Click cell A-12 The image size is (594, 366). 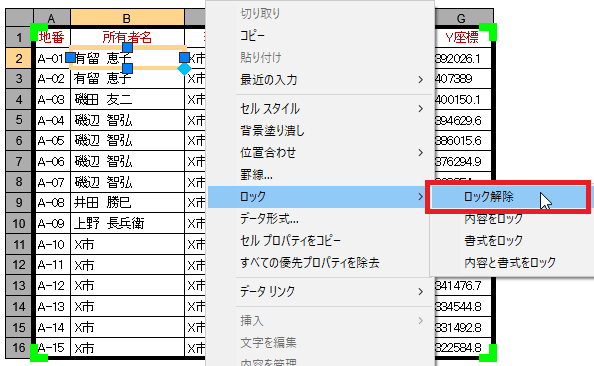point(52,285)
